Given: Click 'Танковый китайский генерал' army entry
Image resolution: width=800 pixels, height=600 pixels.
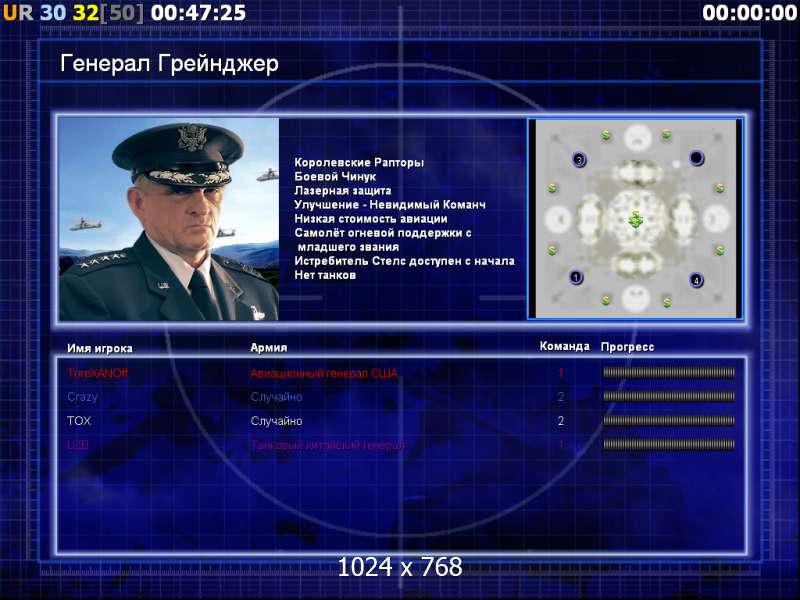Looking at the screenshot, I should (328, 445).
